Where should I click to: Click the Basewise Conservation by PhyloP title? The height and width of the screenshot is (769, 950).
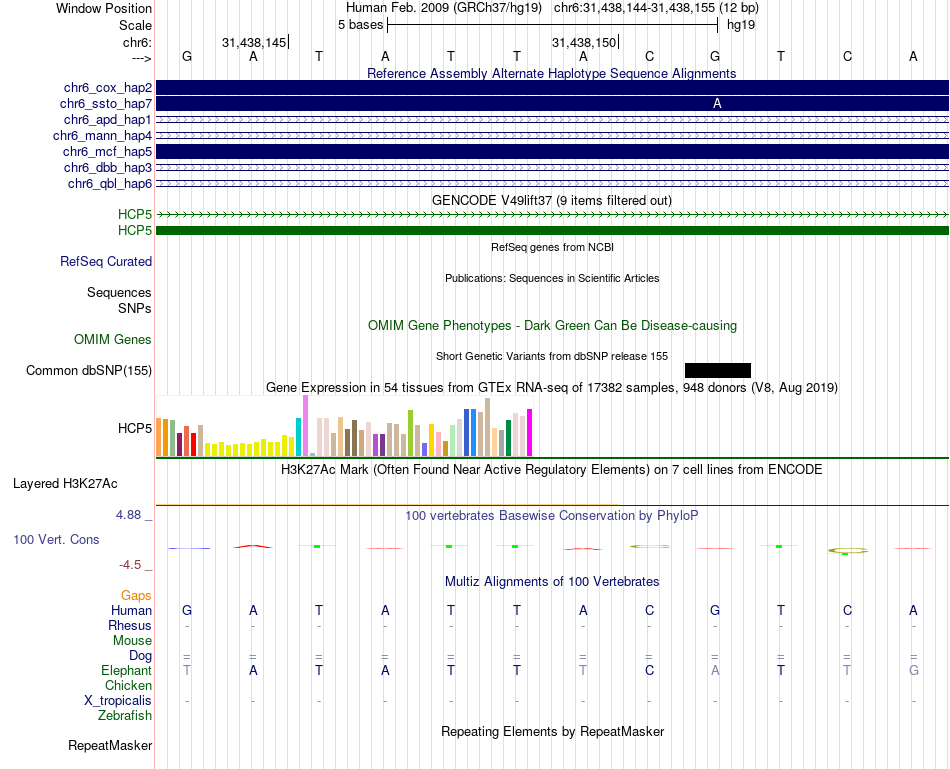[x=552, y=516]
